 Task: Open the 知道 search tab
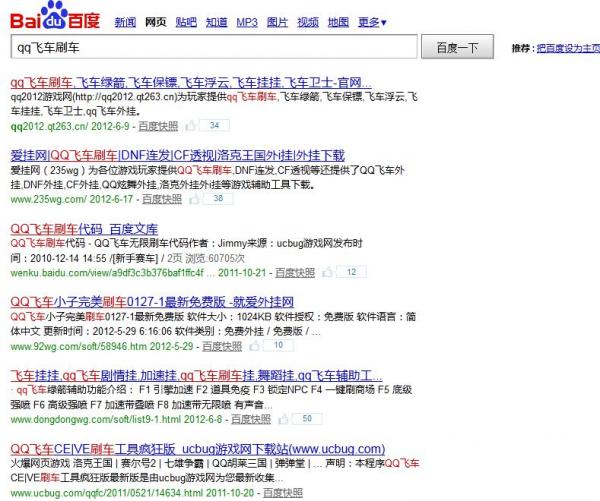pyautogui.click(x=217, y=23)
